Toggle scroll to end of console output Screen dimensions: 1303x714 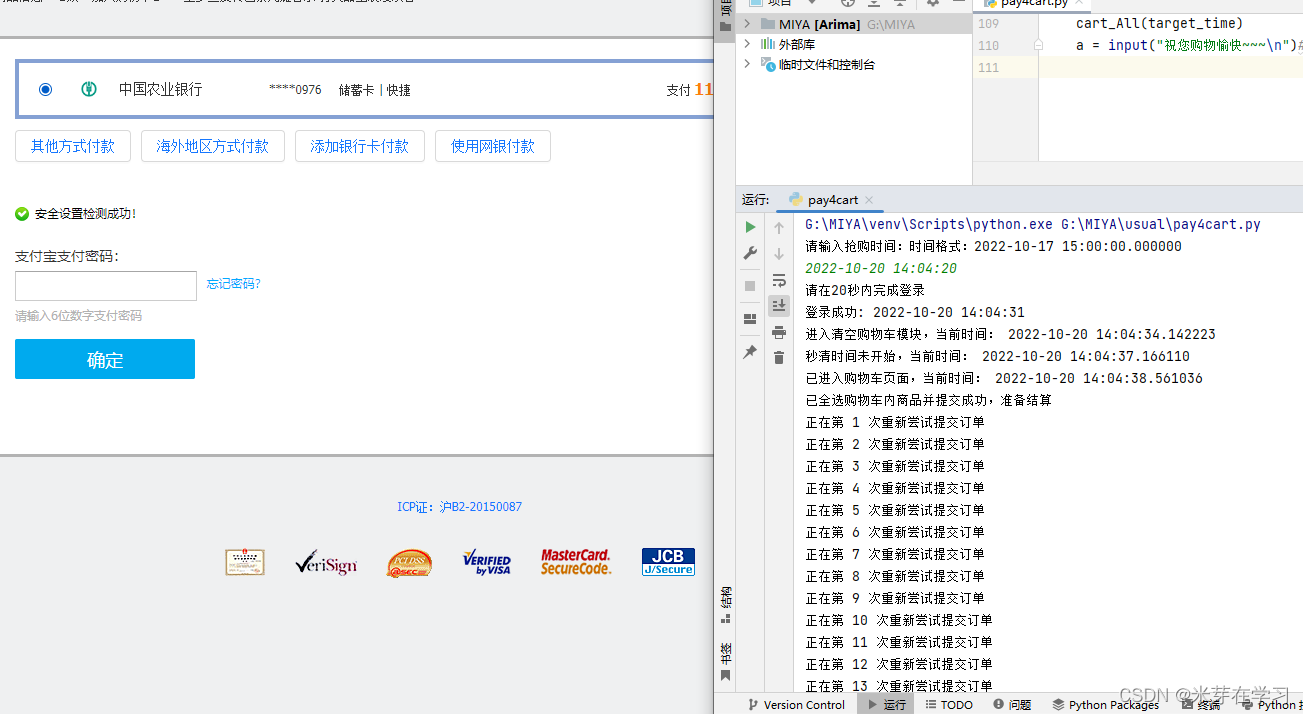click(779, 305)
